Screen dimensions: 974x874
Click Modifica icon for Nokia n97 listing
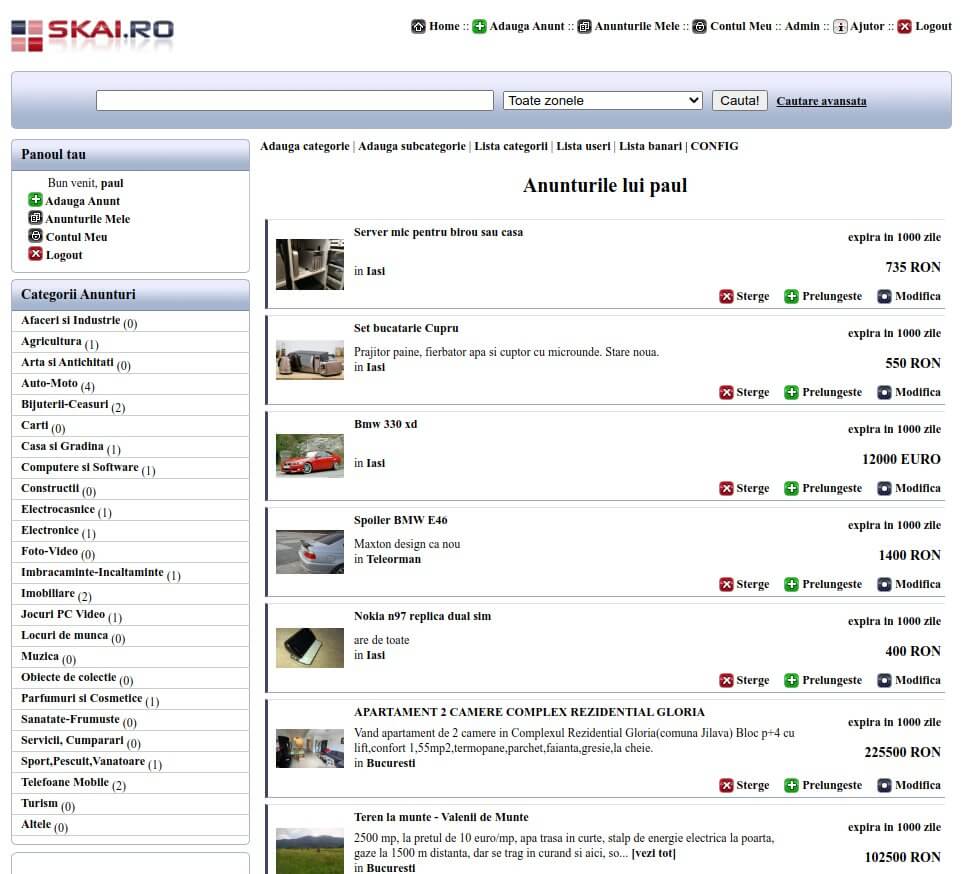tap(884, 680)
